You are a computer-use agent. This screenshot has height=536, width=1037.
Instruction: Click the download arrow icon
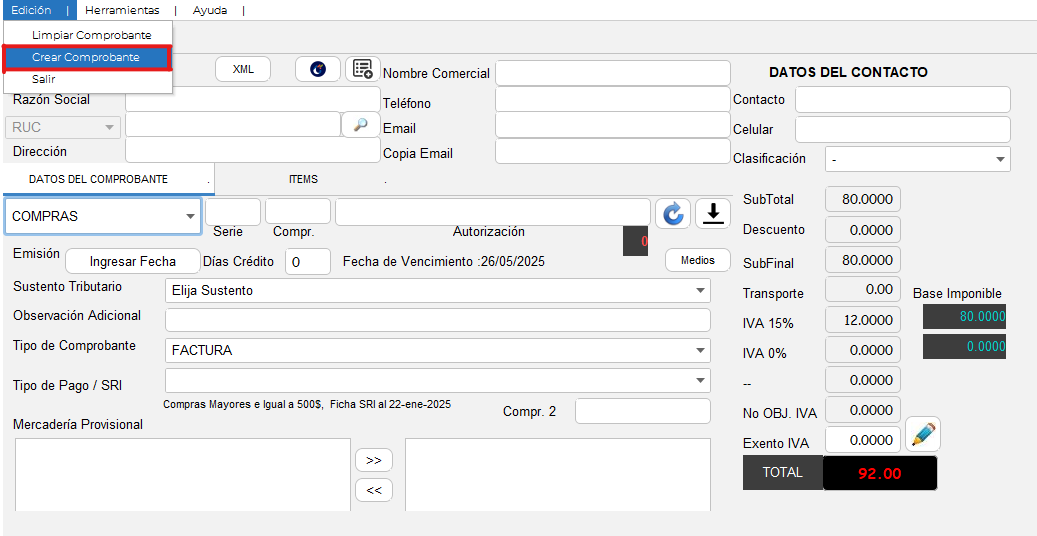tap(713, 213)
